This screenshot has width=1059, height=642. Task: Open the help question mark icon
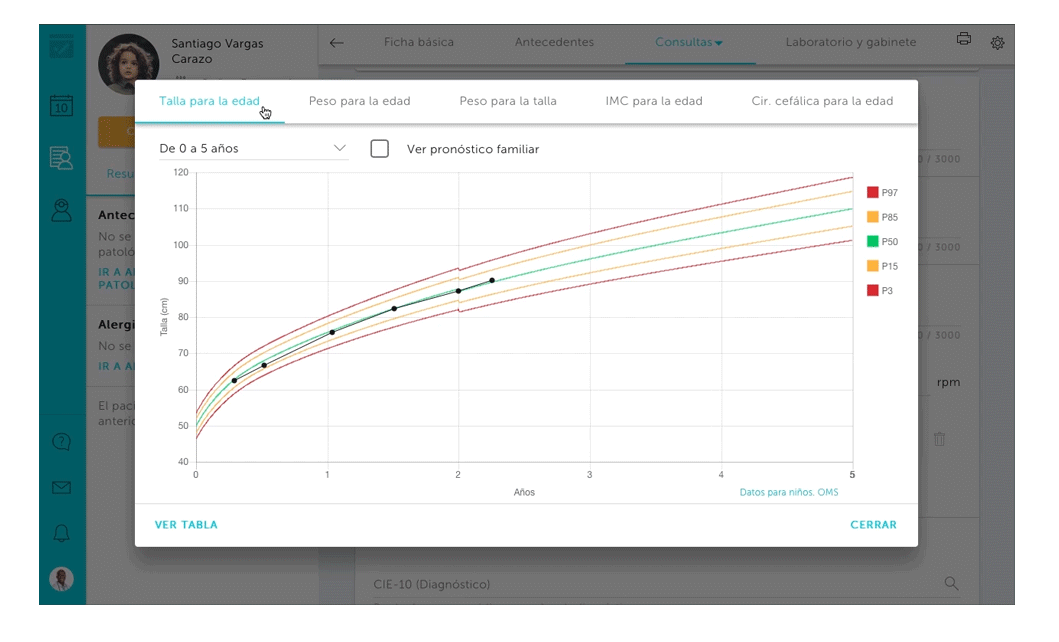(x=61, y=442)
